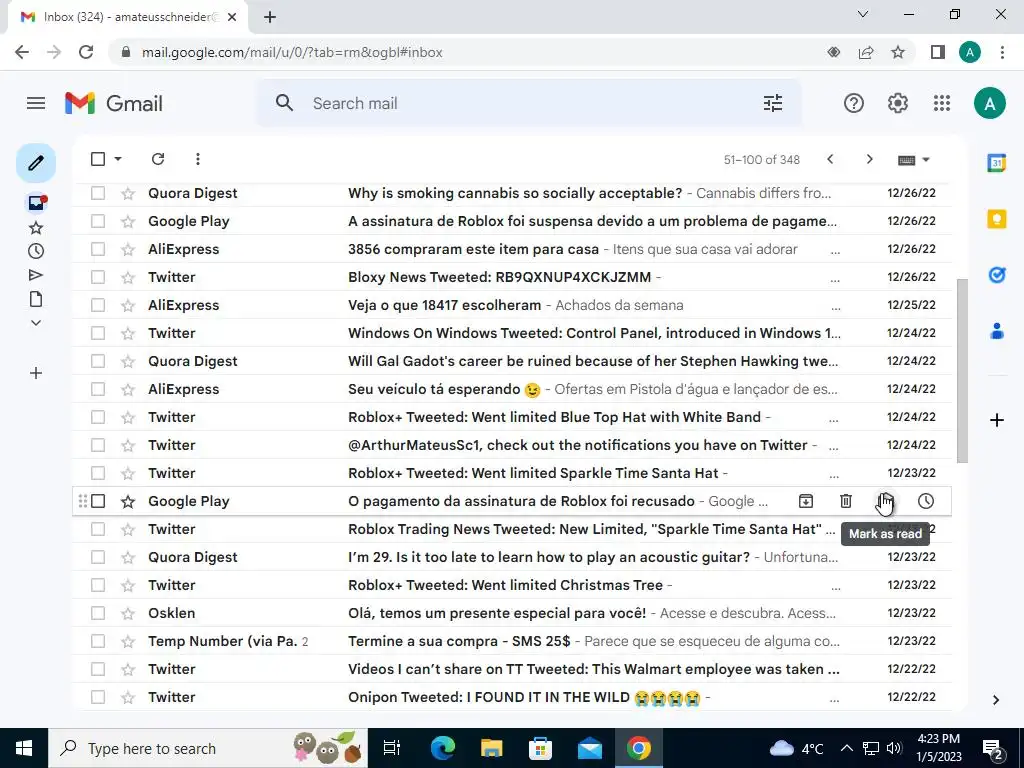
Task: Select the Osklen email checkbox
Action: point(98,613)
